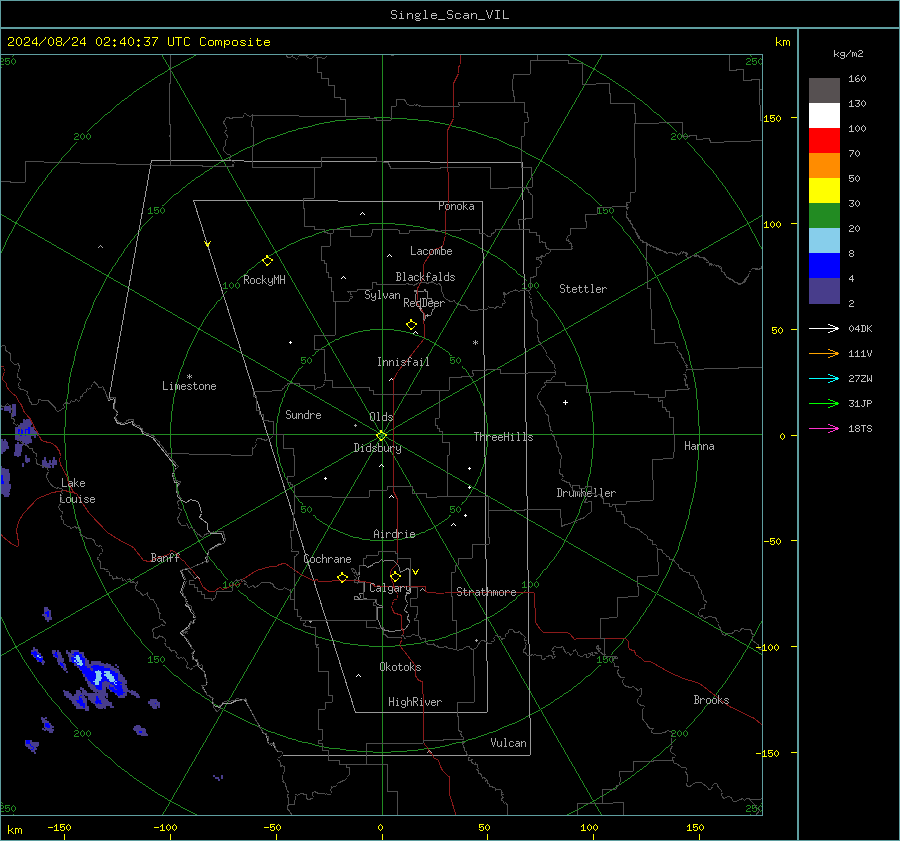The height and width of the screenshot is (841, 900).
Task: Select the orange 111V arrow in the legend
Action: [824, 354]
